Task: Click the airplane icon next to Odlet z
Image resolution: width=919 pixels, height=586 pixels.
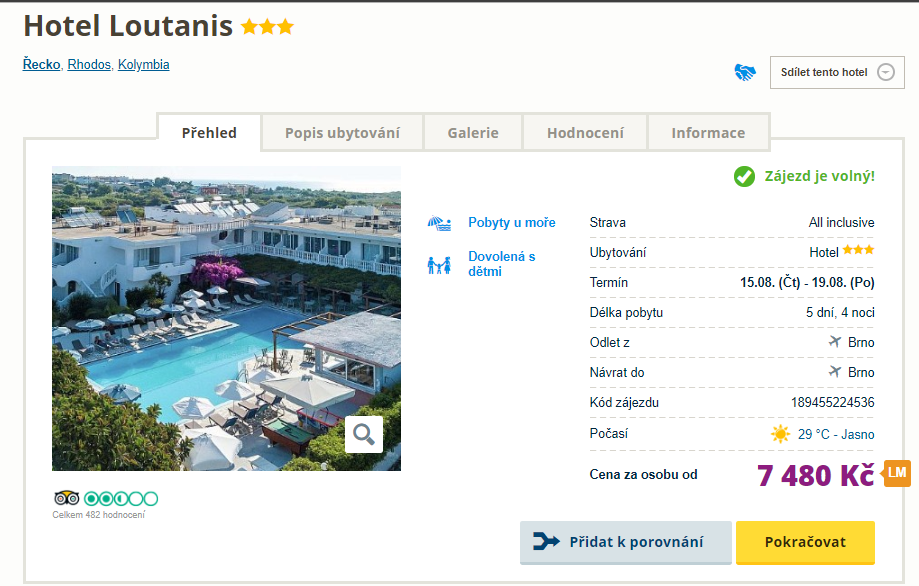Action: [x=835, y=342]
